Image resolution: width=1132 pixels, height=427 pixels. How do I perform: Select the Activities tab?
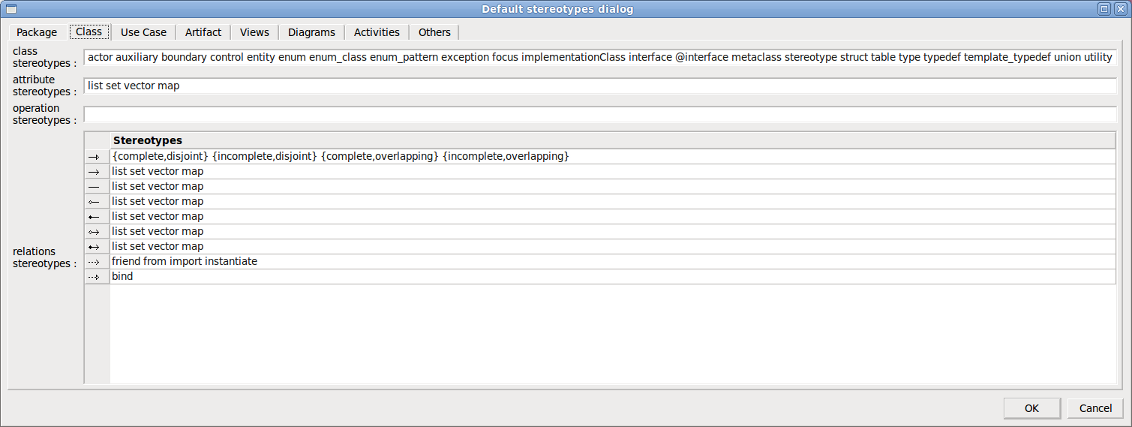377,33
